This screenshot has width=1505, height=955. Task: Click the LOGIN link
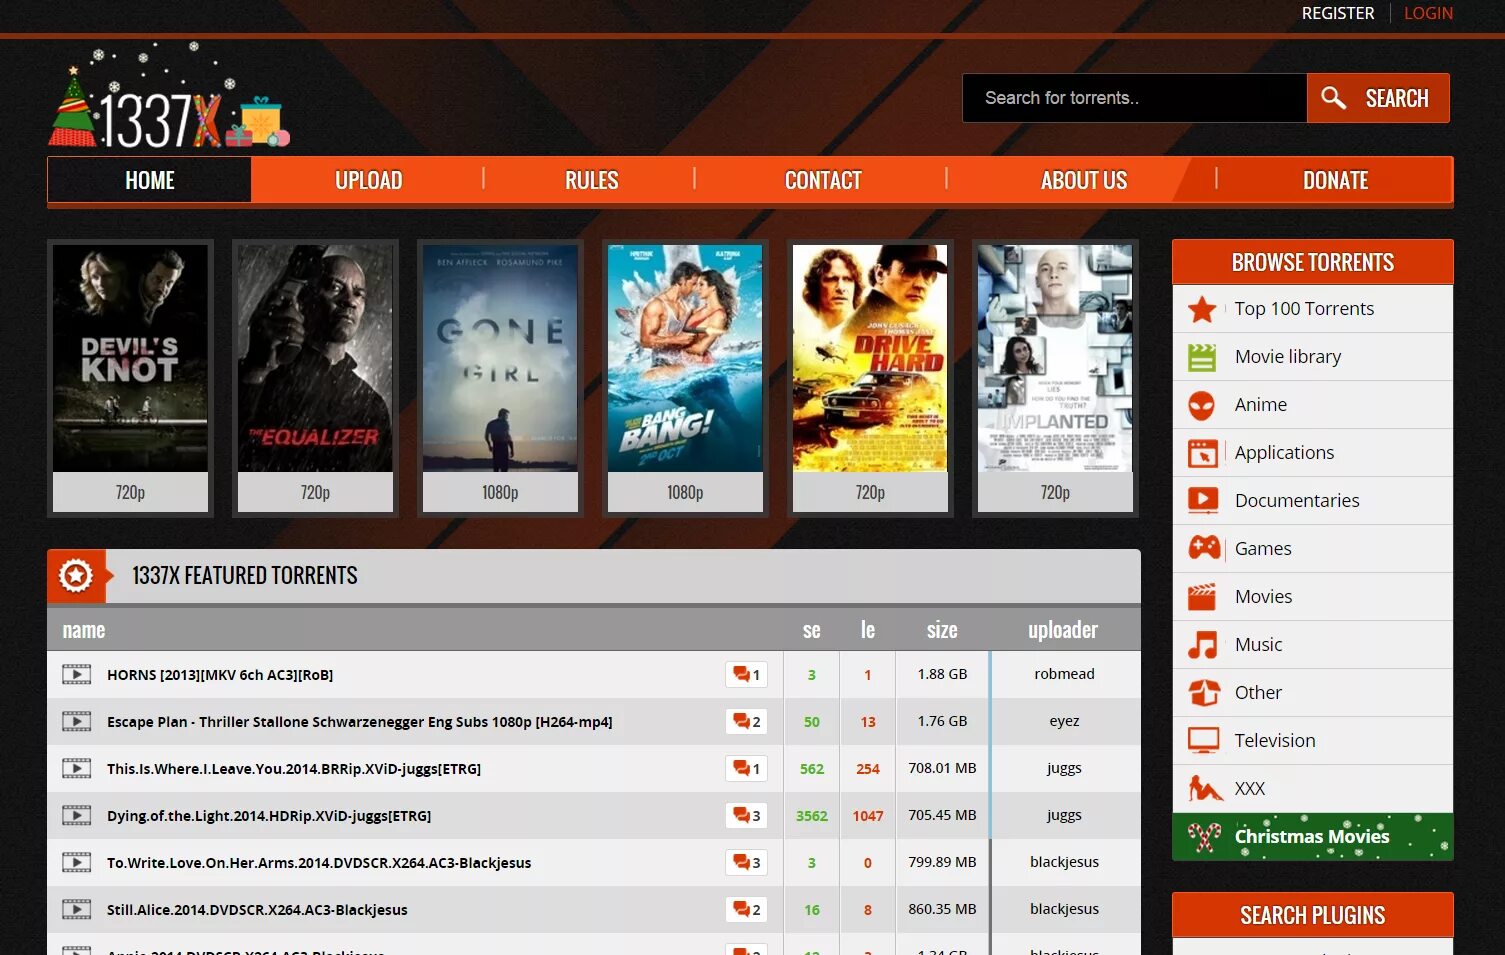click(x=1428, y=13)
